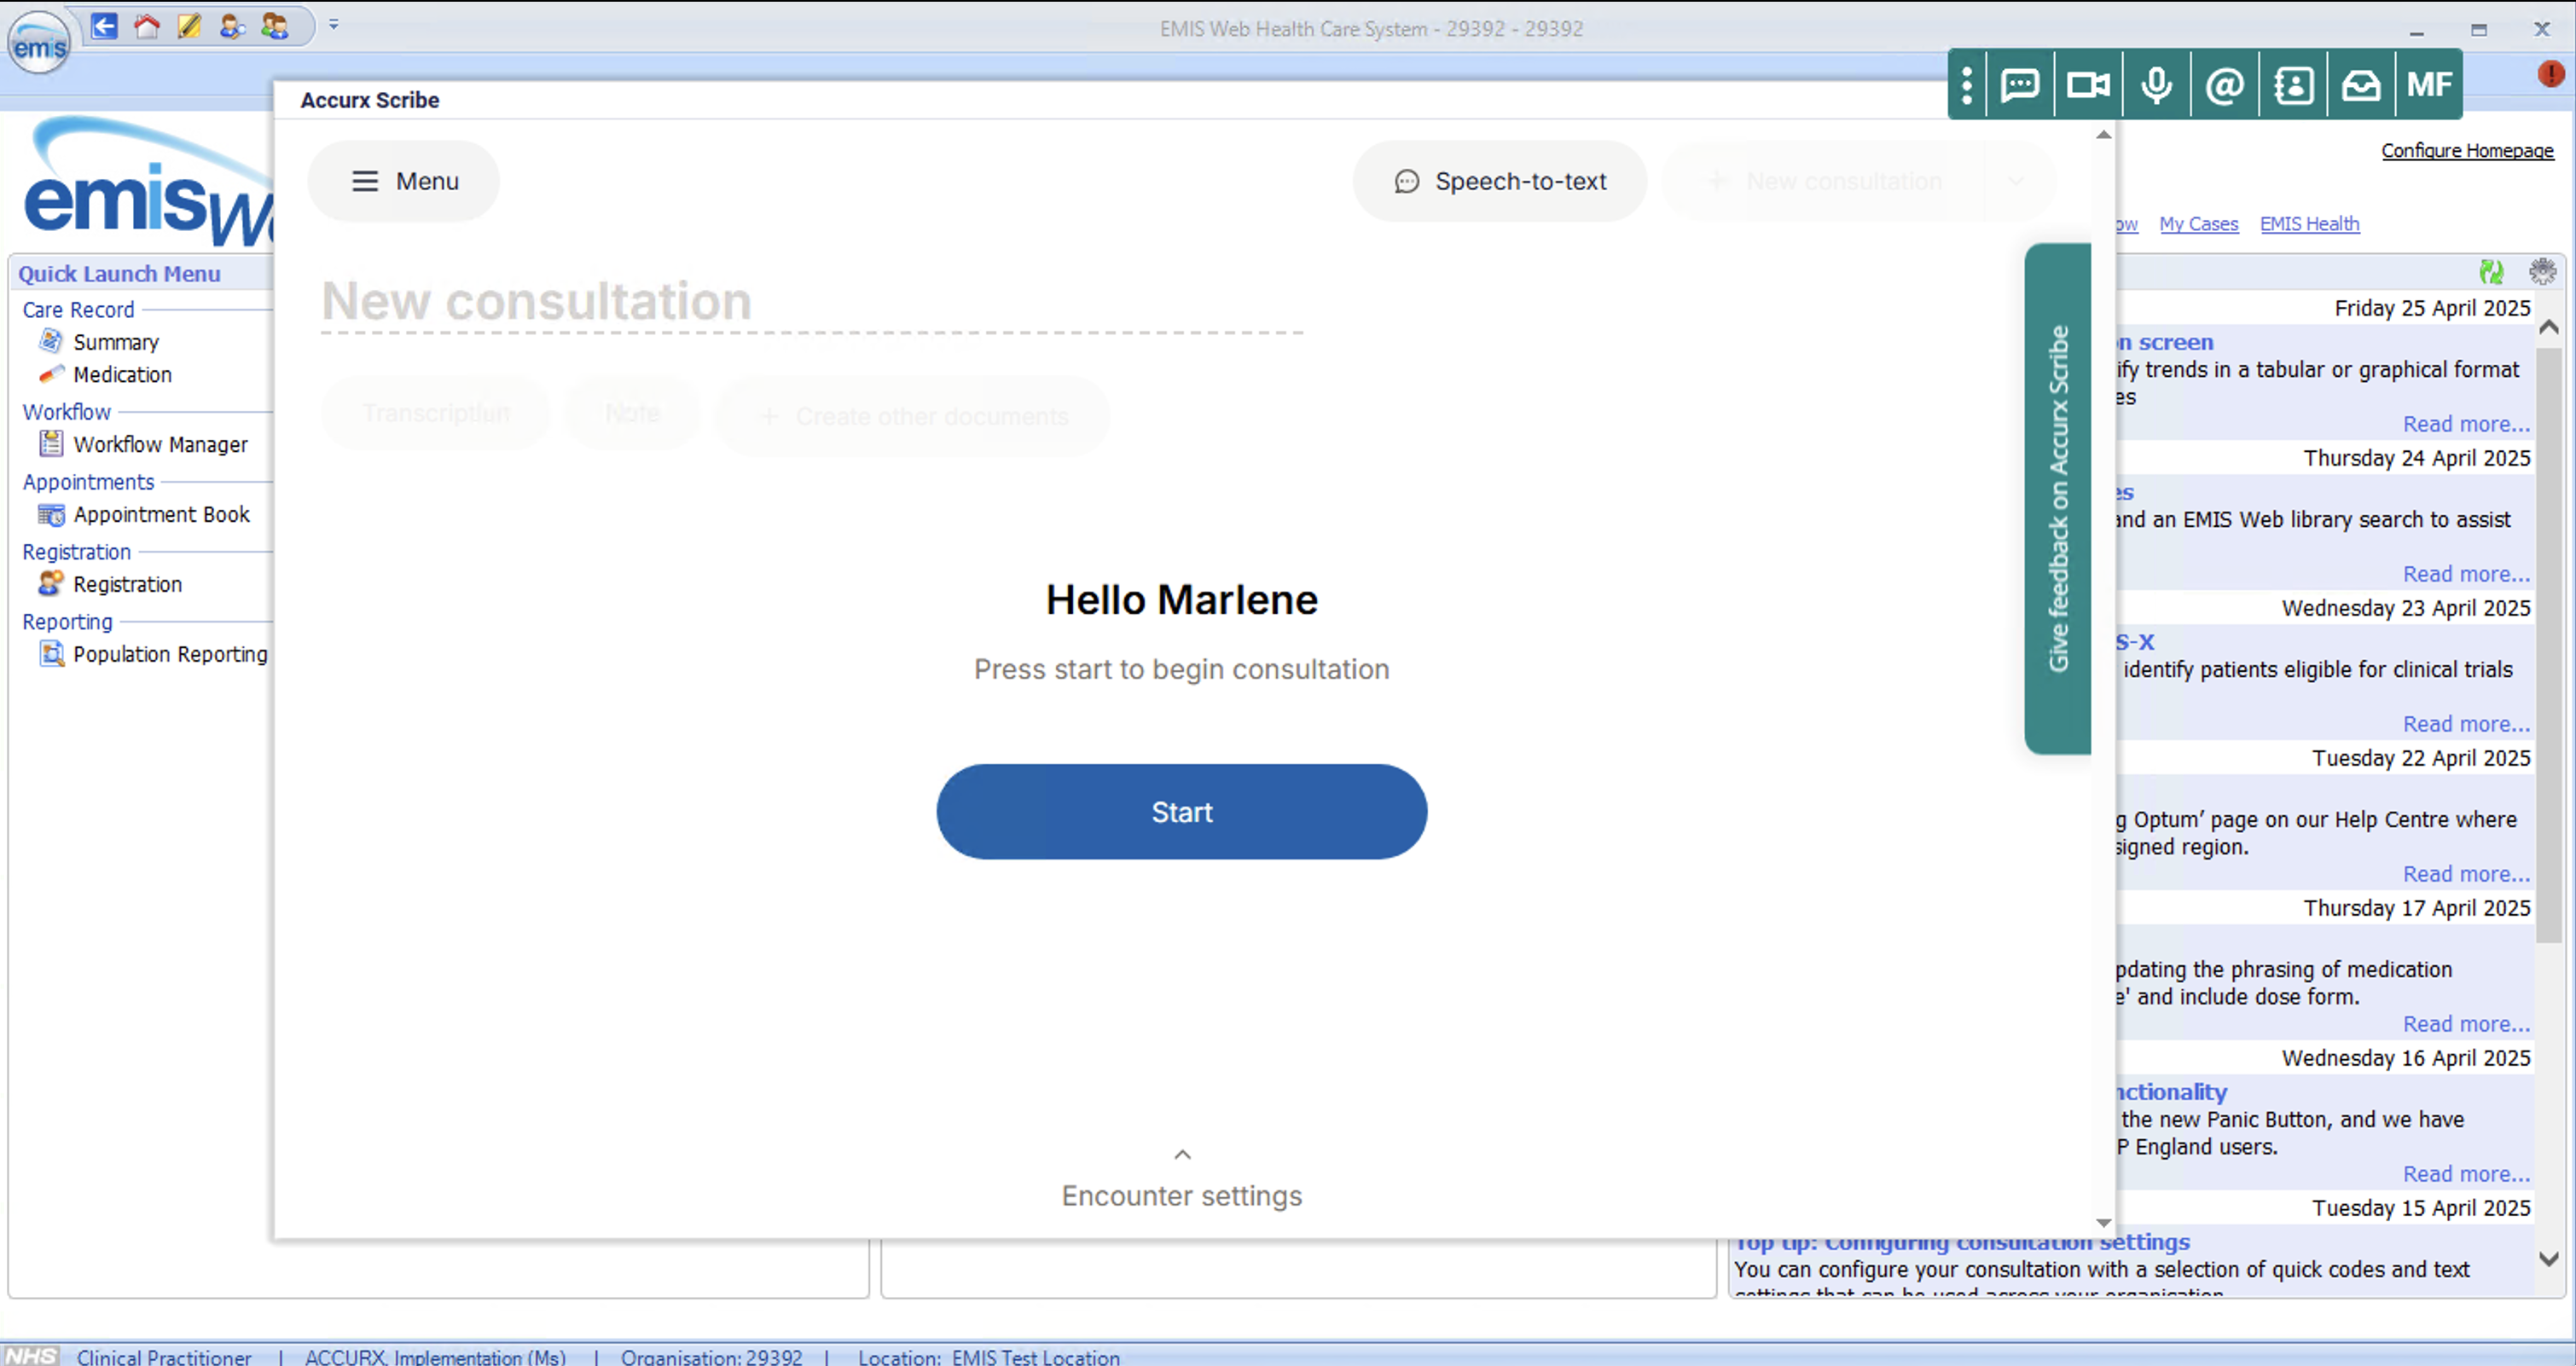Click the Population Reporting icon
This screenshot has height=1366, width=2576.
[x=51, y=654]
